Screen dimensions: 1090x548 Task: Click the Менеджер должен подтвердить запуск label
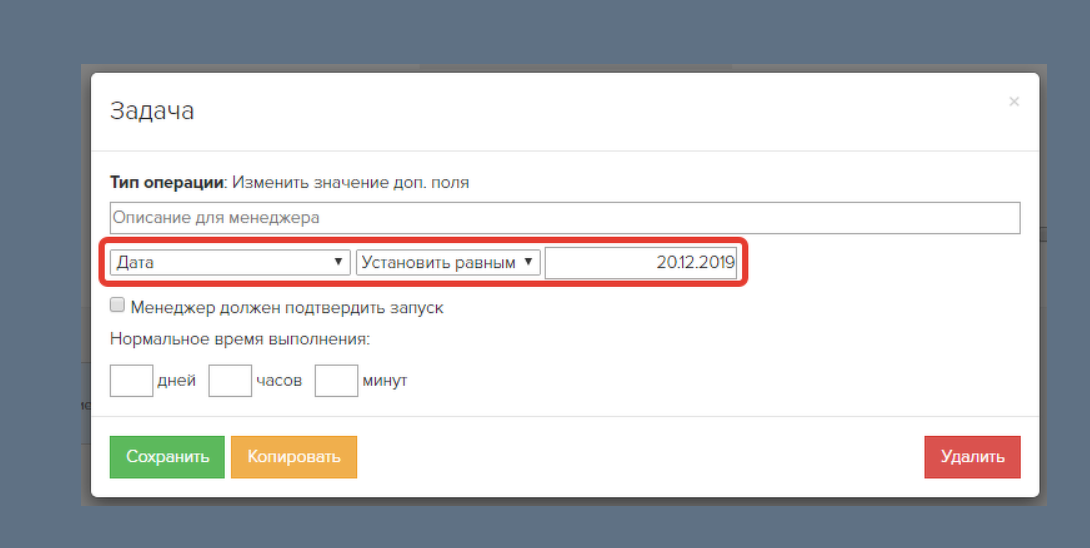[x=287, y=308]
